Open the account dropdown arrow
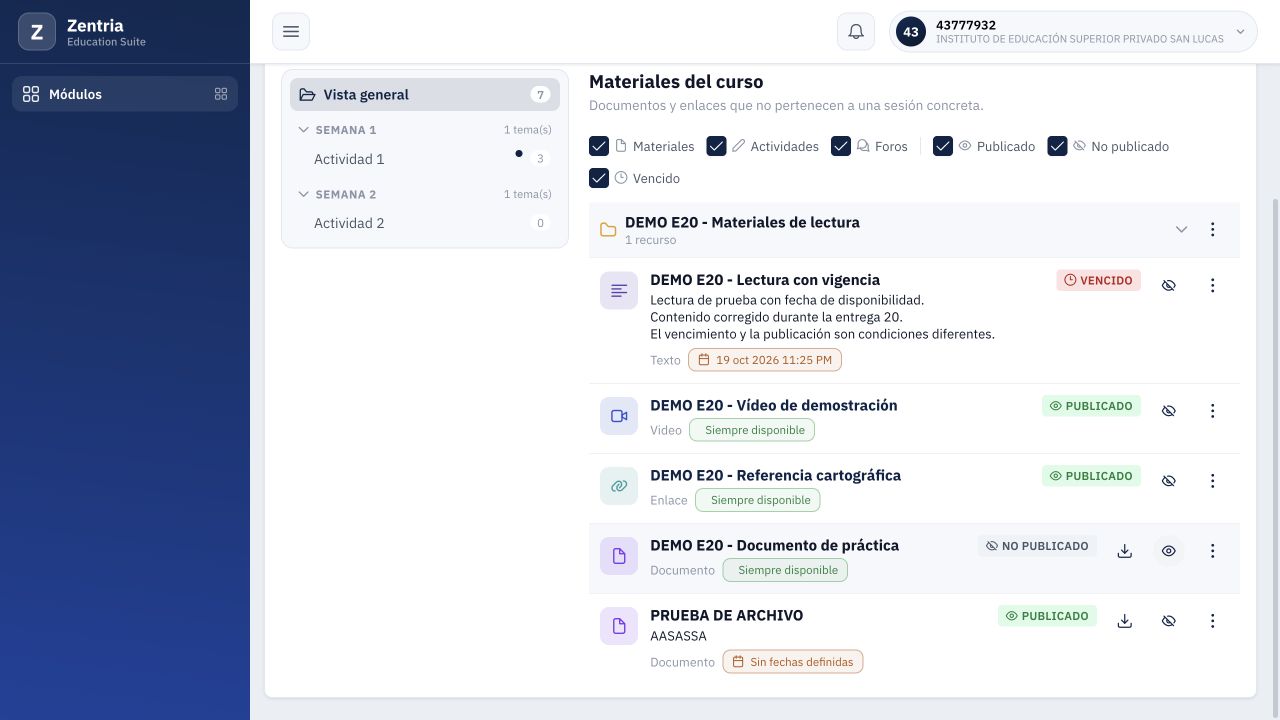 click(1241, 32)
